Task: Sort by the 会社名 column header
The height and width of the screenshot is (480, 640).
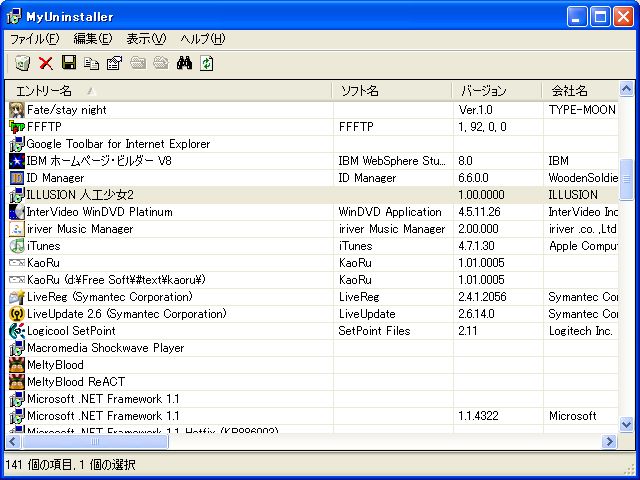Action: click(x=580, y=91)
